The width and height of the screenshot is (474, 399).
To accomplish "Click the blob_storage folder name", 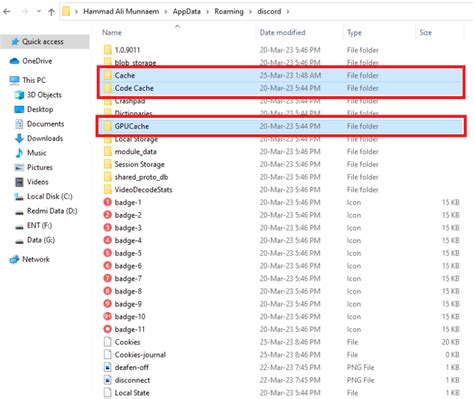I will [x=135, y=62].
